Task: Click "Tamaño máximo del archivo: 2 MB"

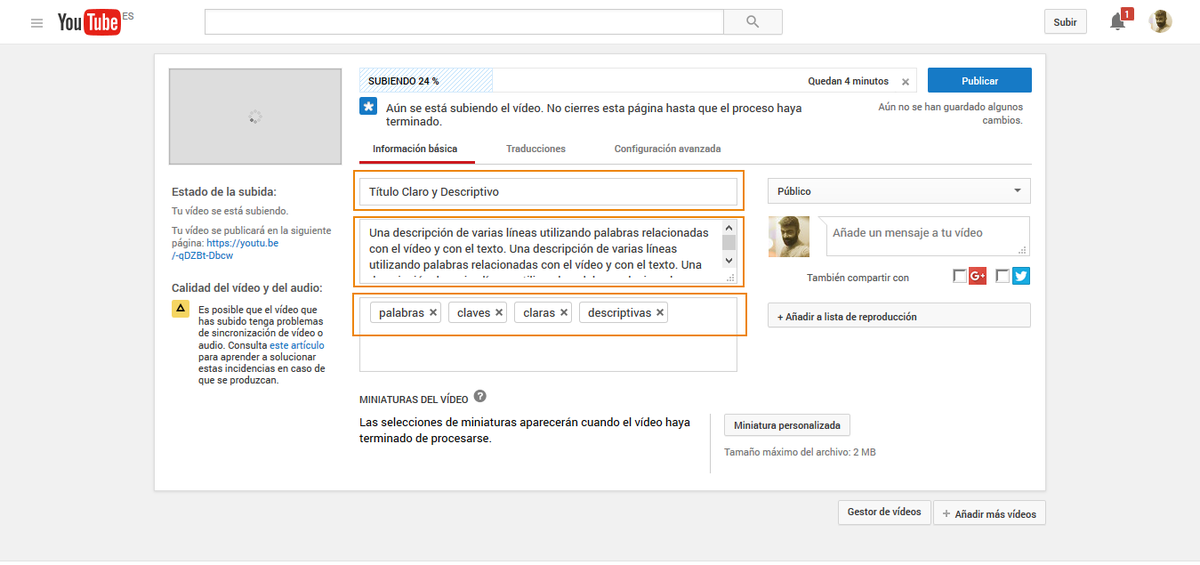Action: click(x=800, y=452)
